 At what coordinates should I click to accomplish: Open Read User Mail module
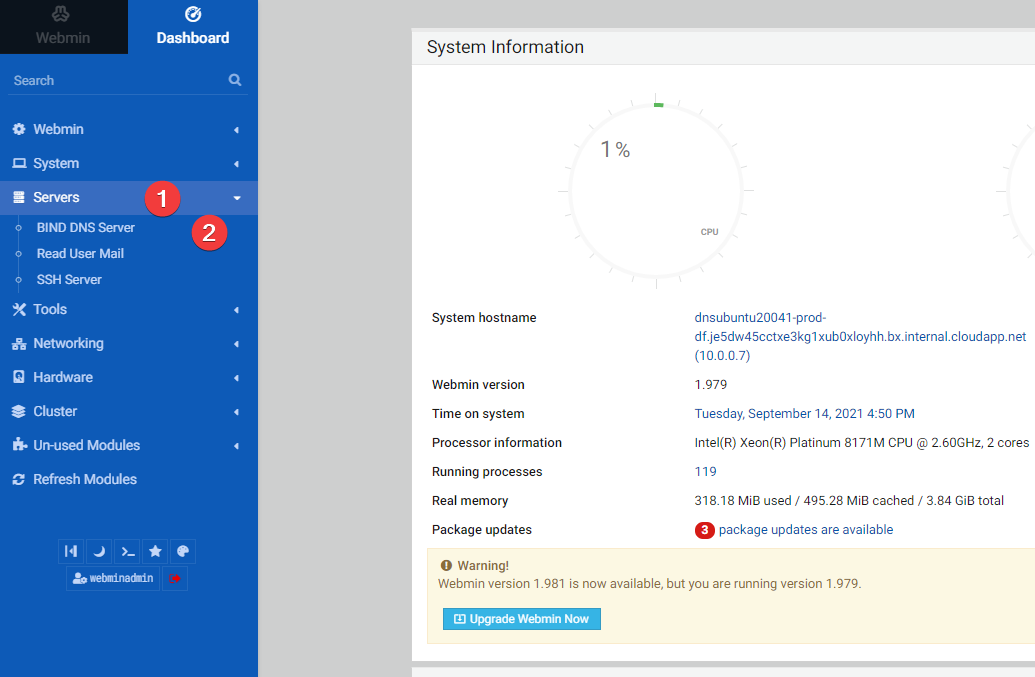pos(81,254)
